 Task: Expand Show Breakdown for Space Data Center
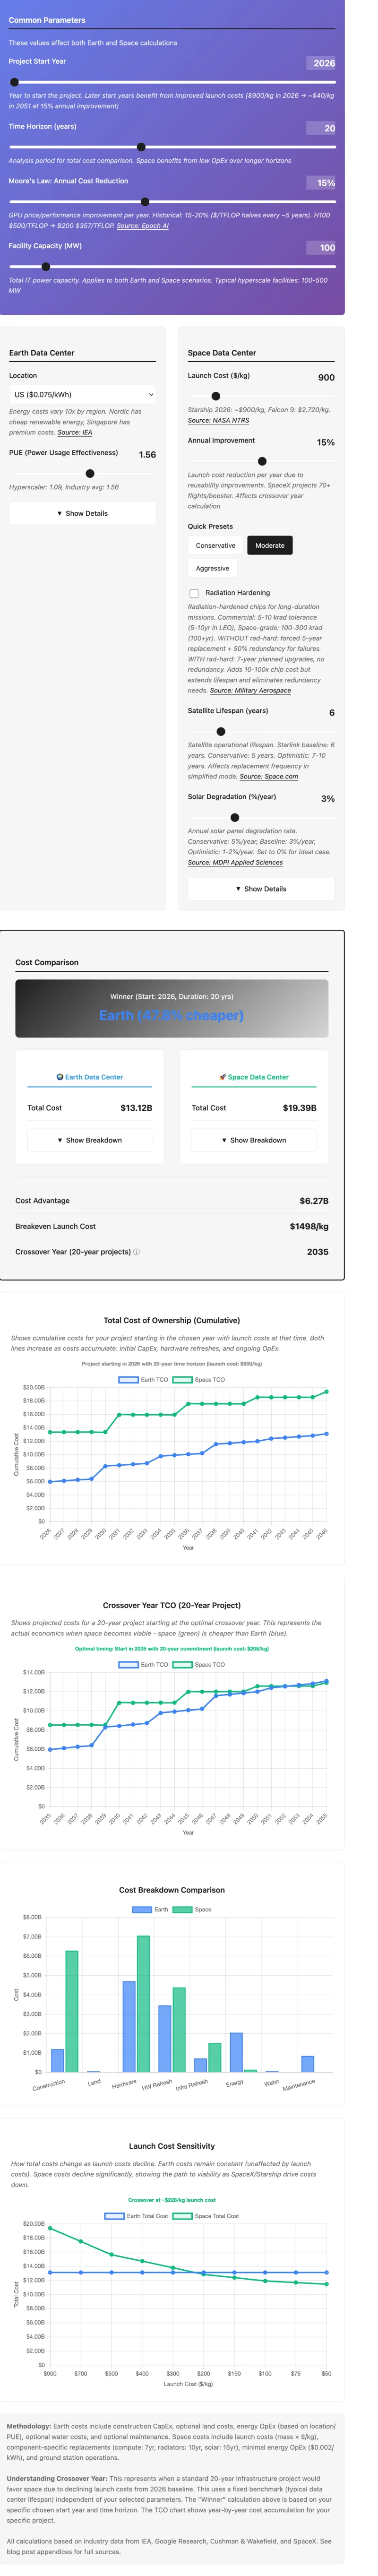tap(254, 1140)
